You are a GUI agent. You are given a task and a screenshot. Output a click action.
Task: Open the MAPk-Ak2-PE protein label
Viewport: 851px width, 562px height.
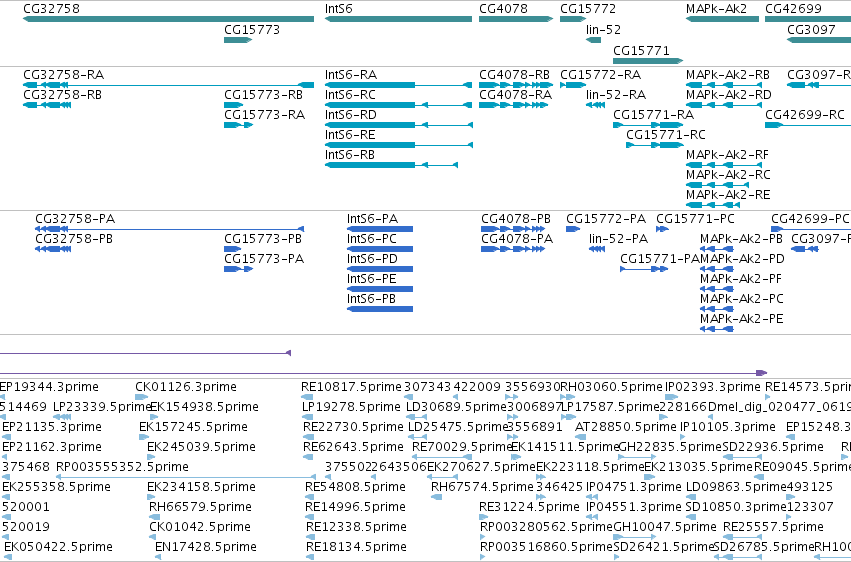pyautogui.click(x=741, y=318)
